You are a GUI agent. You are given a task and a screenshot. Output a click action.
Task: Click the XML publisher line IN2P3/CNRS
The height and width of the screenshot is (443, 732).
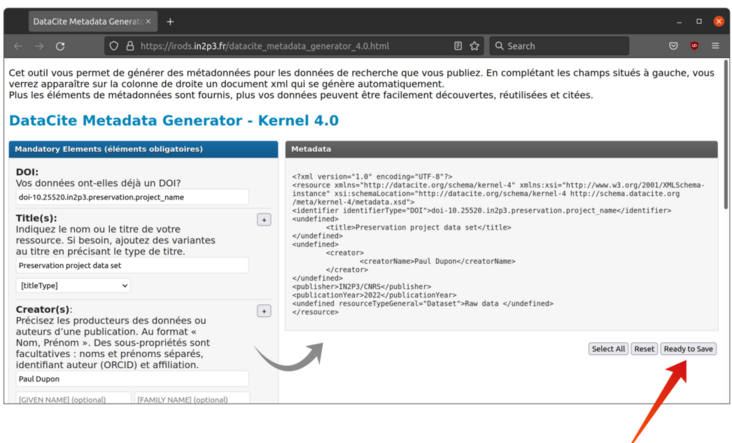(362, 287)
